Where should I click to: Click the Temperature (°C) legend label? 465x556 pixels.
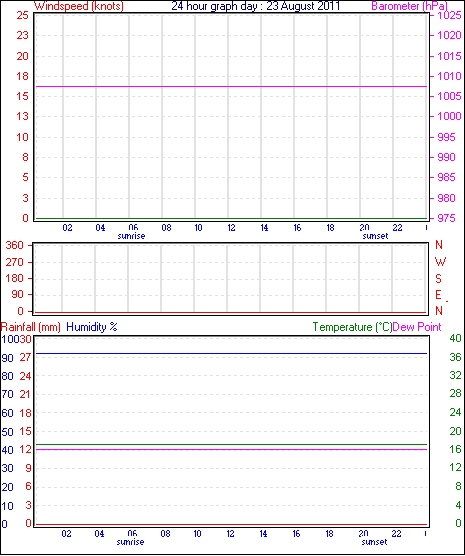(x=352, y=327)
